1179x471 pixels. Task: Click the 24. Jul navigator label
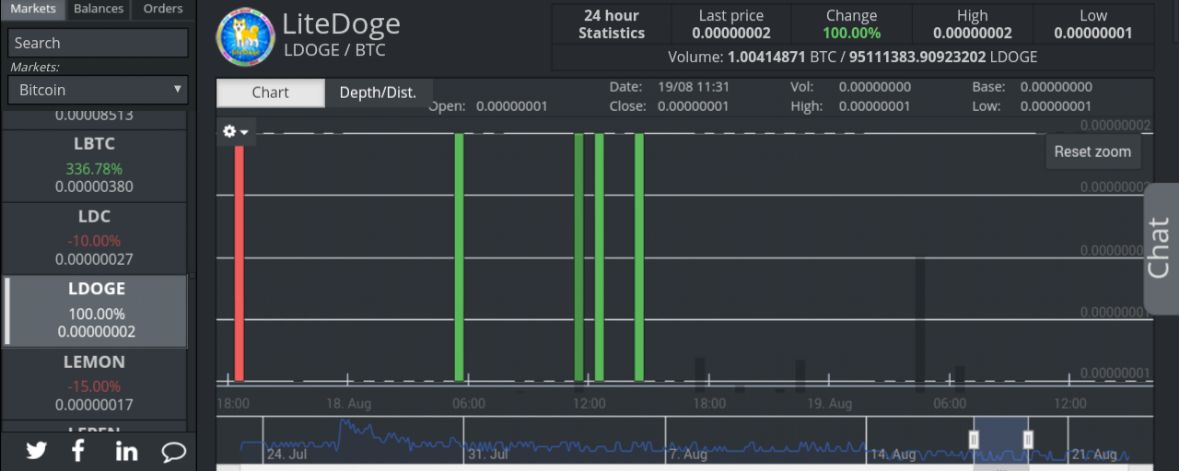tap(286, 454)
